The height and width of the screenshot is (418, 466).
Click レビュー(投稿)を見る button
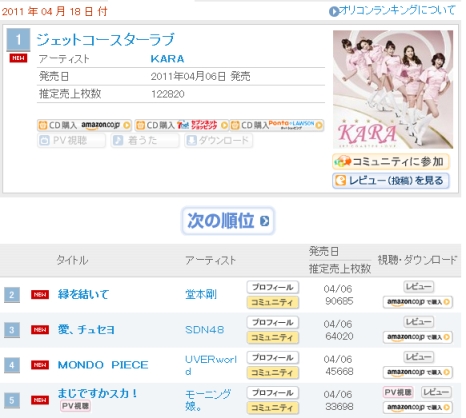pos(391,181)
